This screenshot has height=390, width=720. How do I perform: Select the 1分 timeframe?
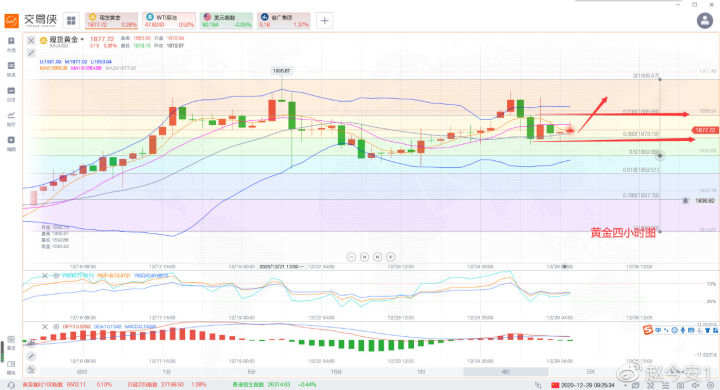point(167,372)
